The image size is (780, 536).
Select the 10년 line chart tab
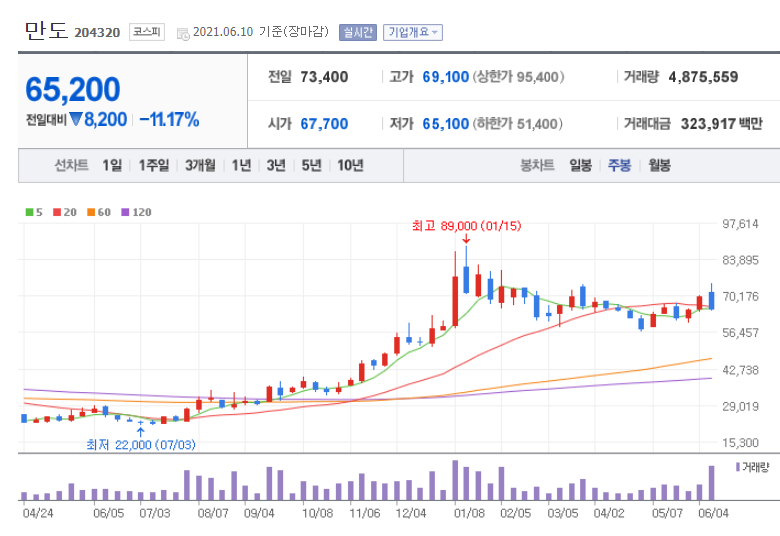coord(350,165)
